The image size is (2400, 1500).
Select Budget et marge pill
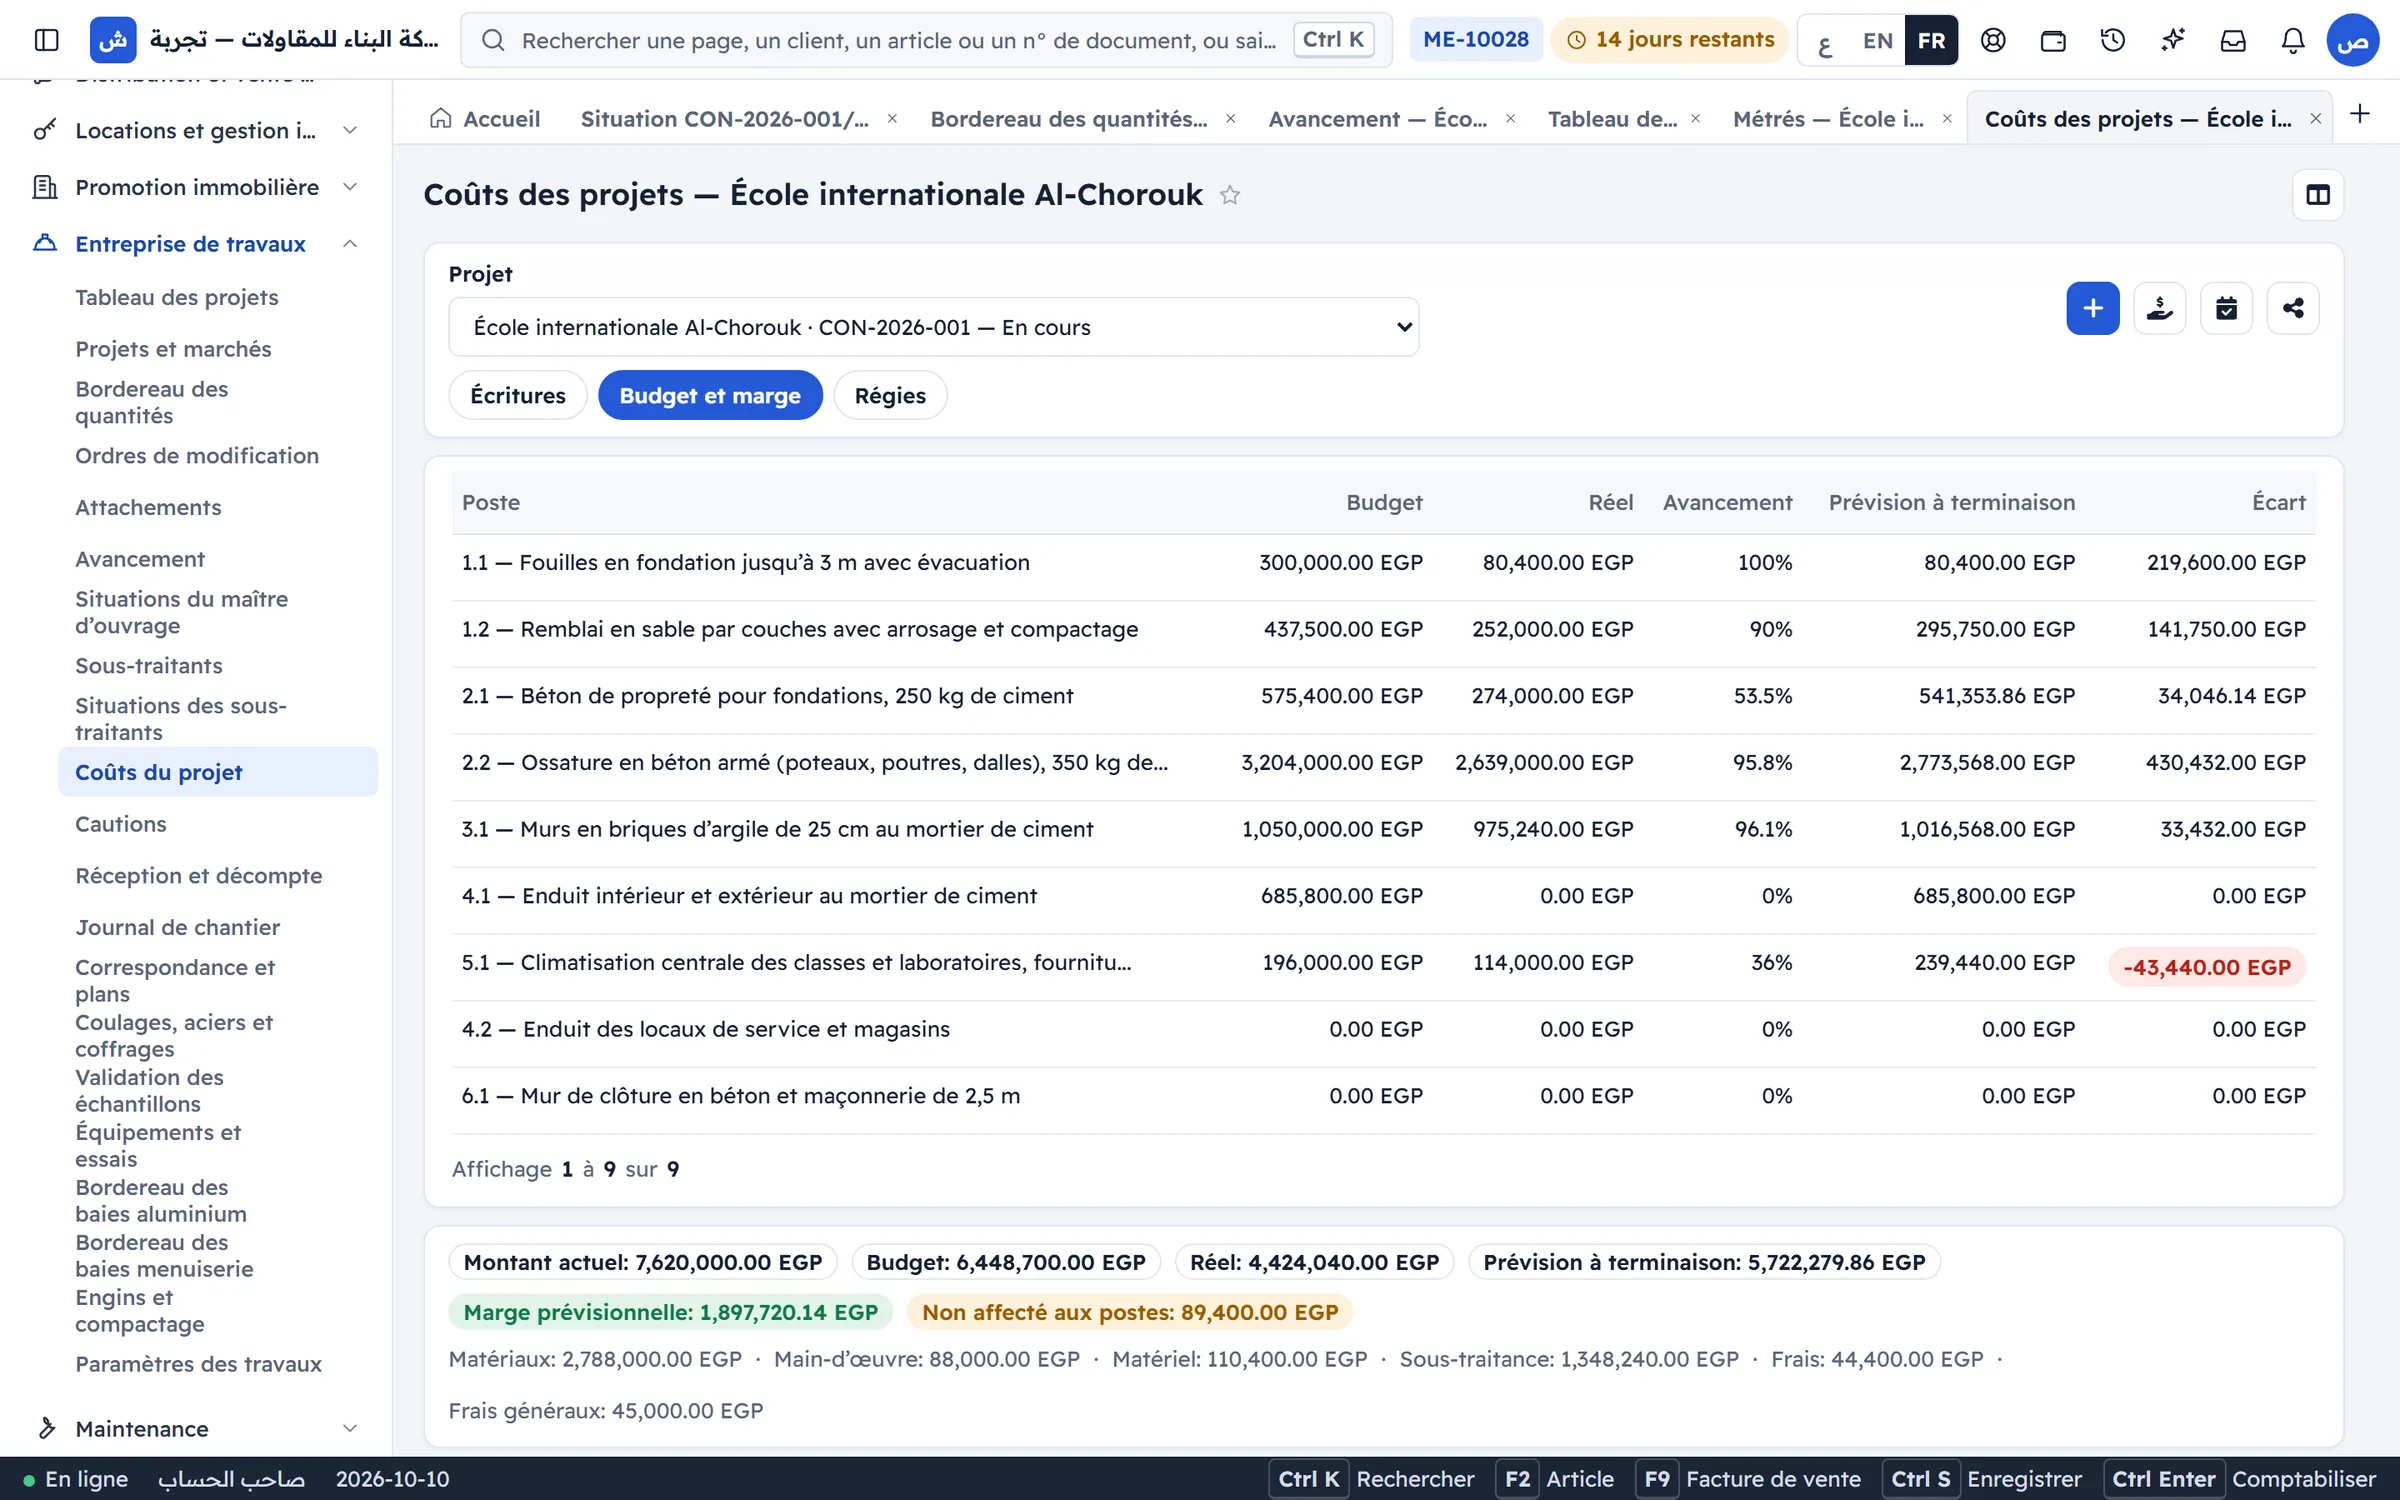tap(710, 396)
